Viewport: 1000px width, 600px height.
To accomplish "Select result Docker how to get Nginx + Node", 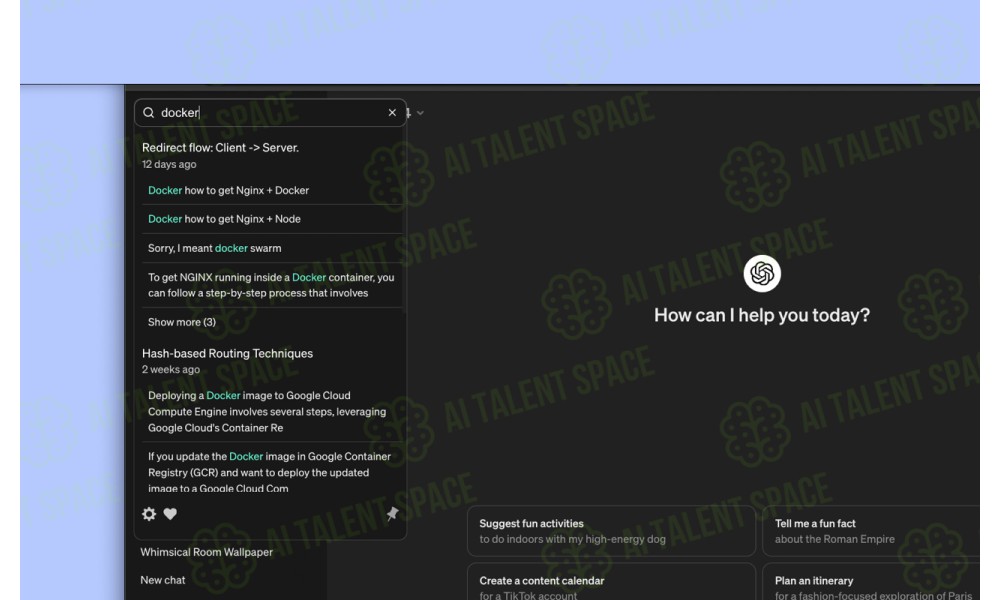I will pos(272,219).
